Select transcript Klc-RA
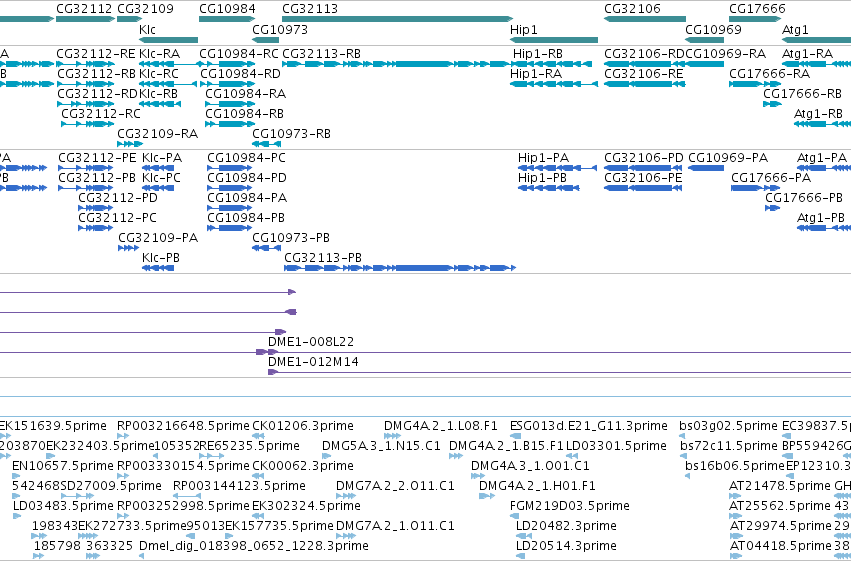The image size is (851, 561). (x=160, y=54)
